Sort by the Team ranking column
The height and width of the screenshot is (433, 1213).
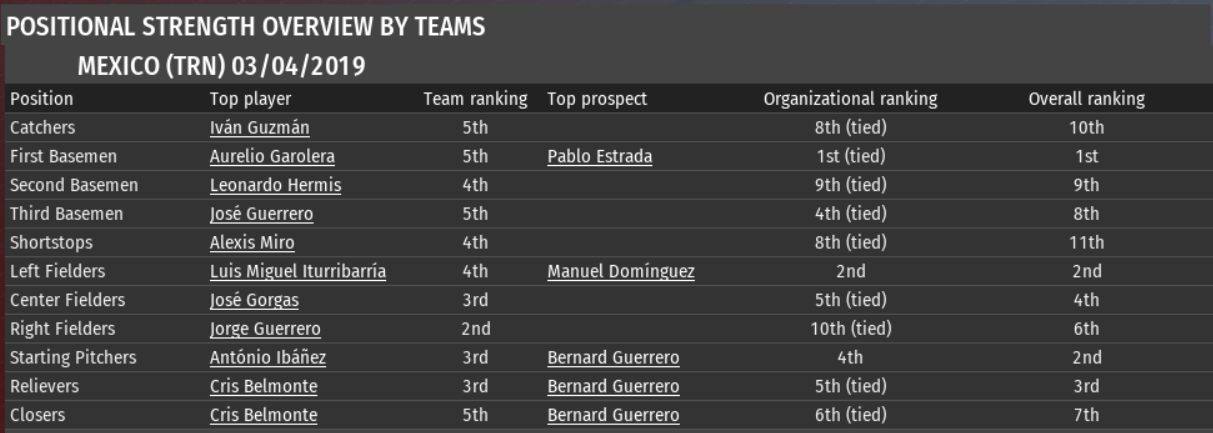pyautogui.click(x=475, y=99)
